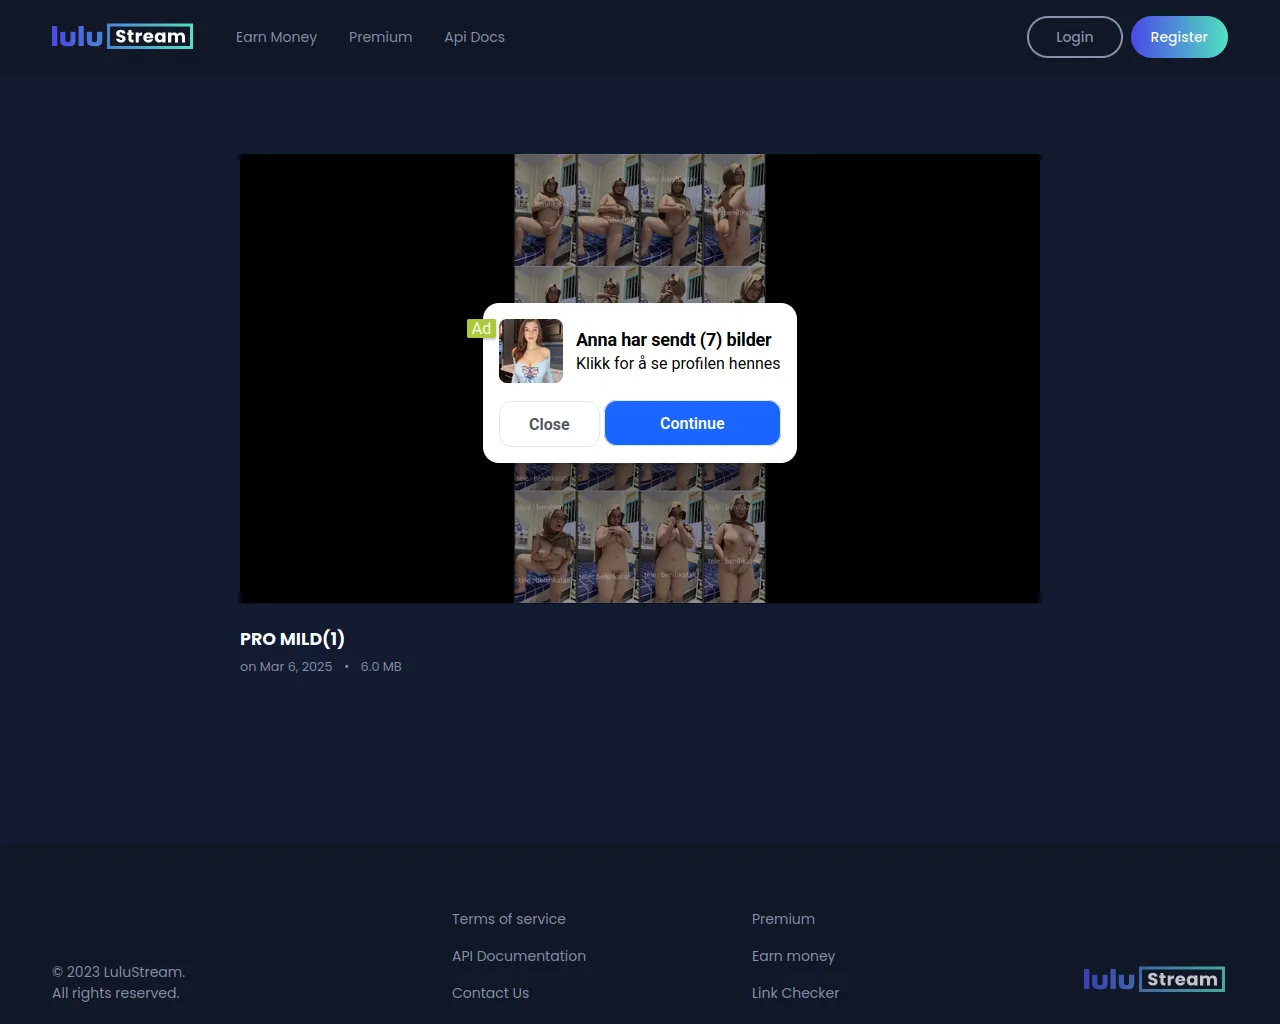
Task: Open the Premium header menu item
Action: click(x=380, y=37)
